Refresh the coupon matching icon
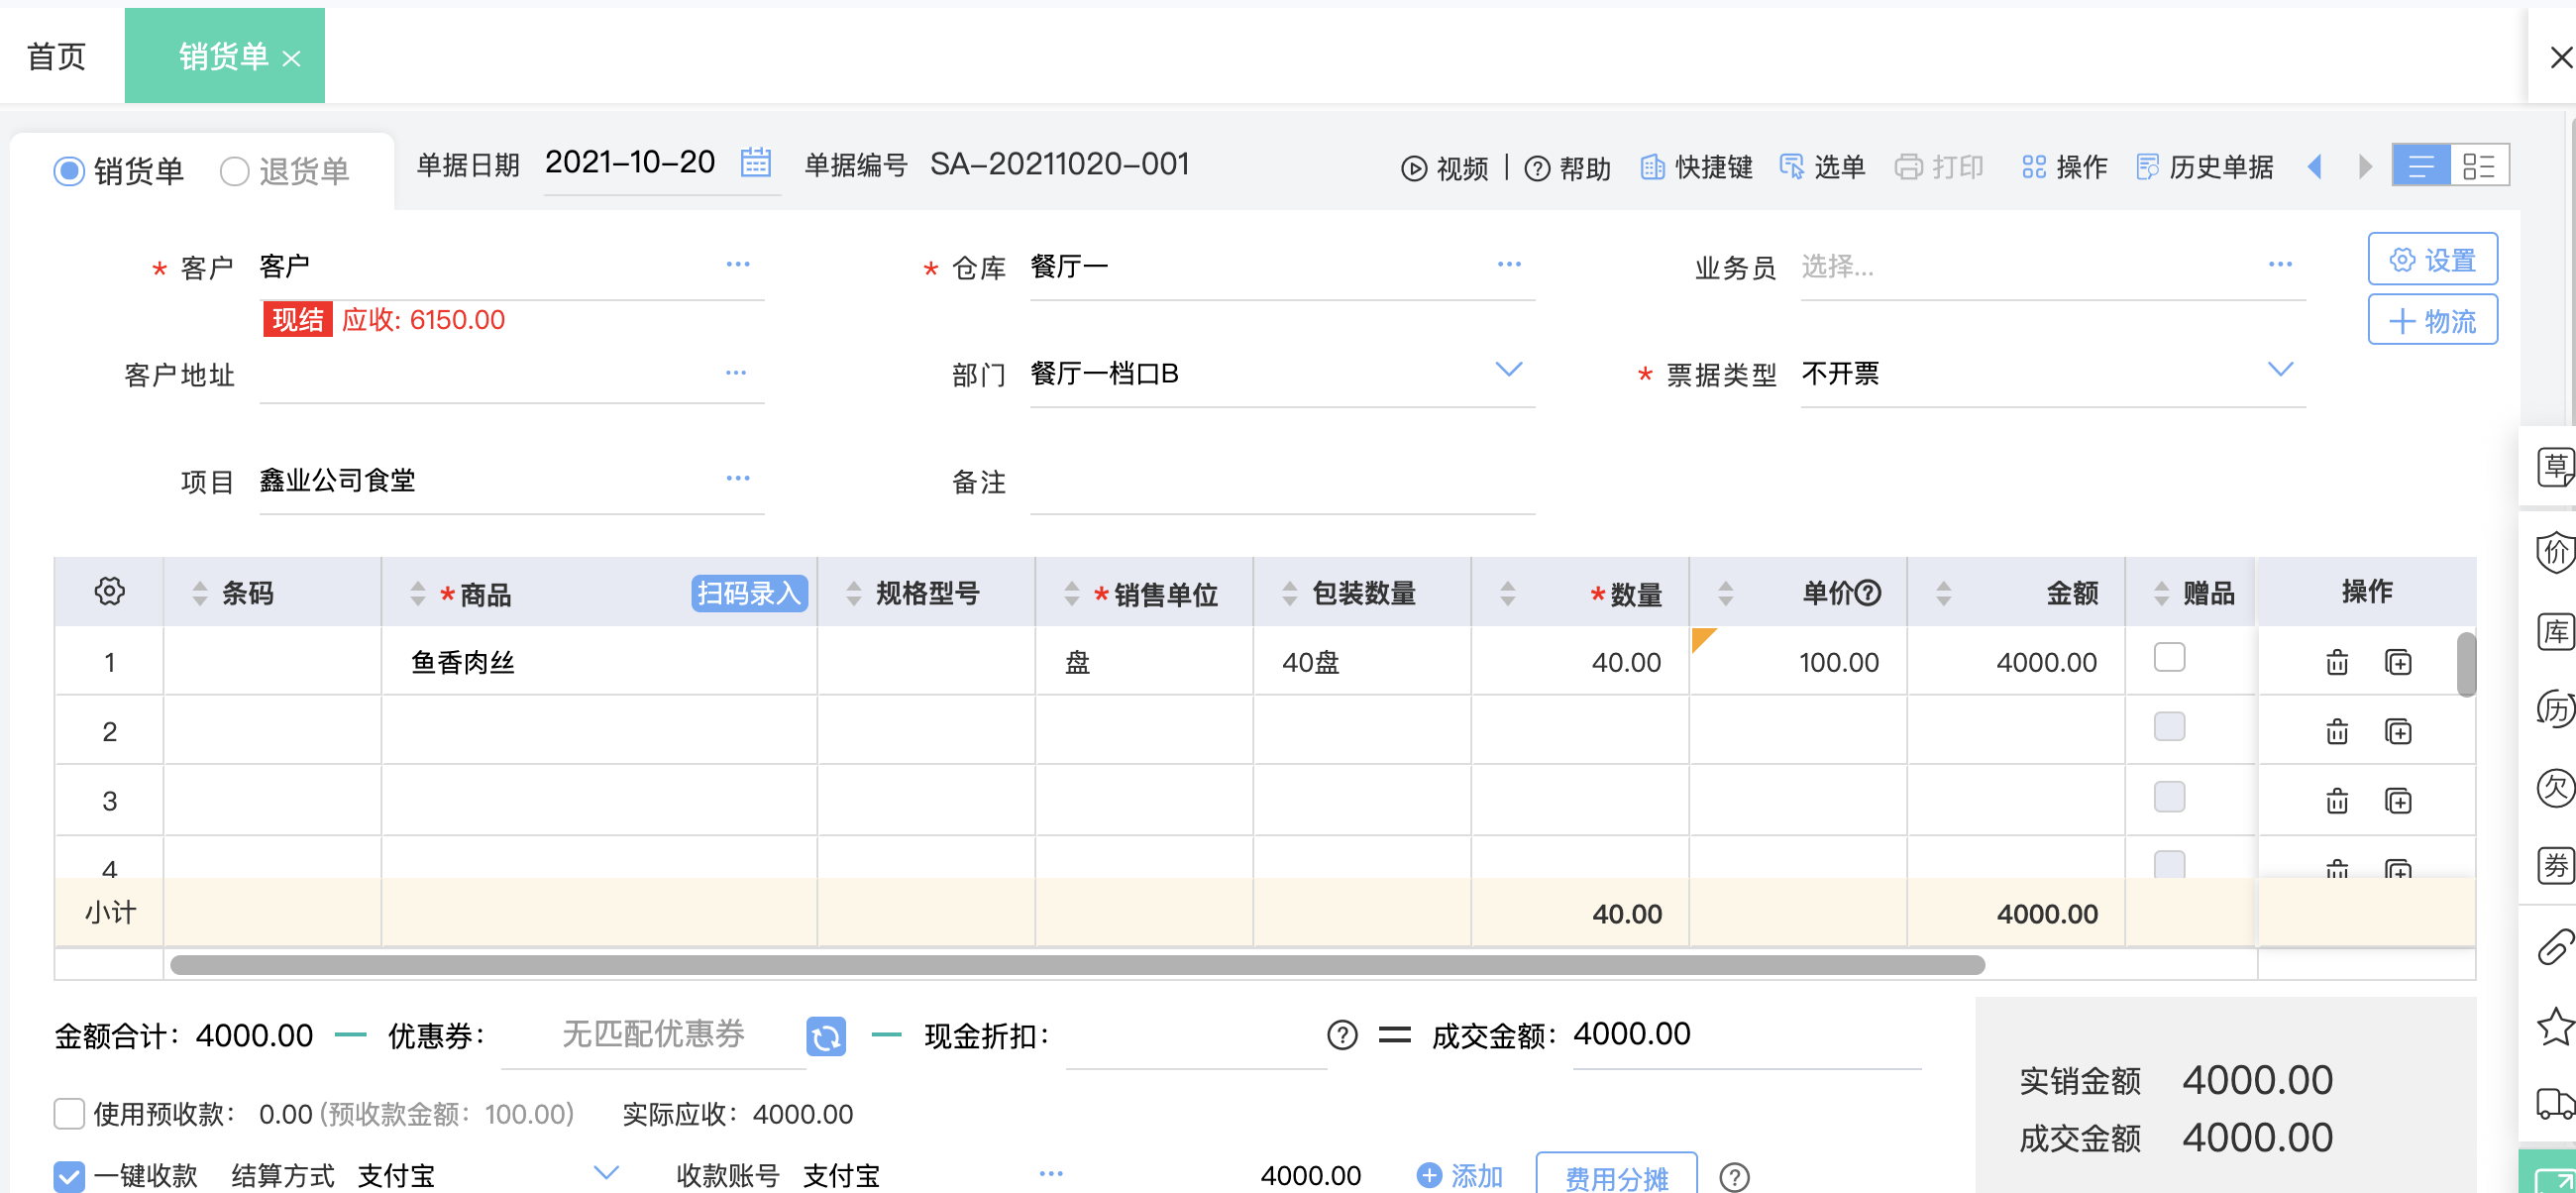 (x=826, y=1037)
